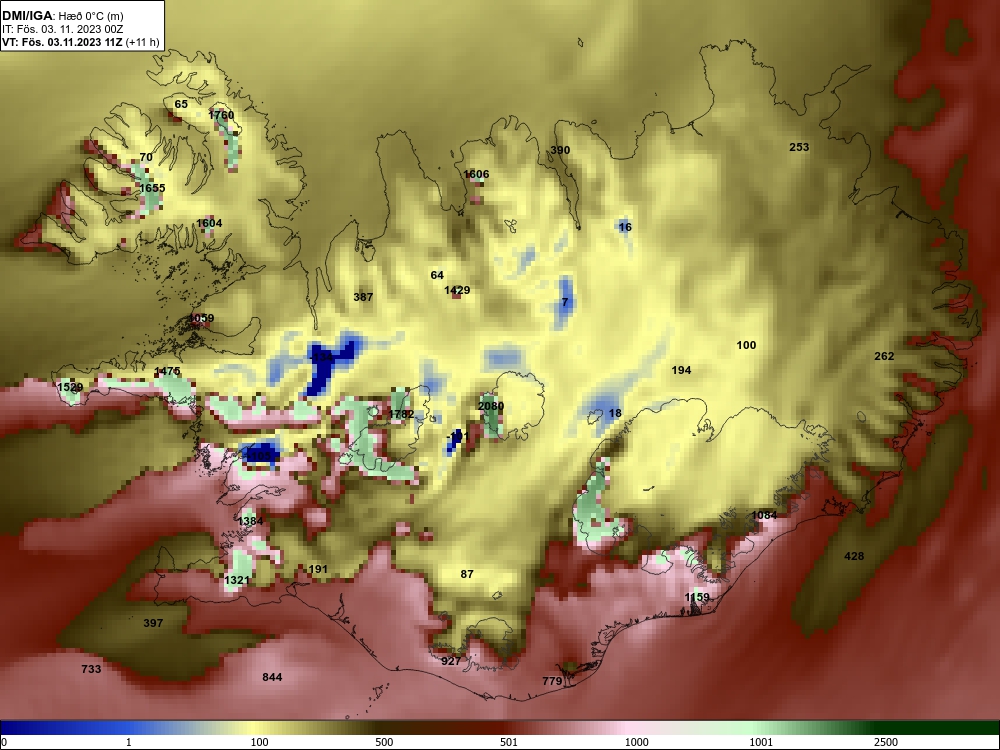Click the map value 1384
The image size is (1000, 750).
point(250,521)
